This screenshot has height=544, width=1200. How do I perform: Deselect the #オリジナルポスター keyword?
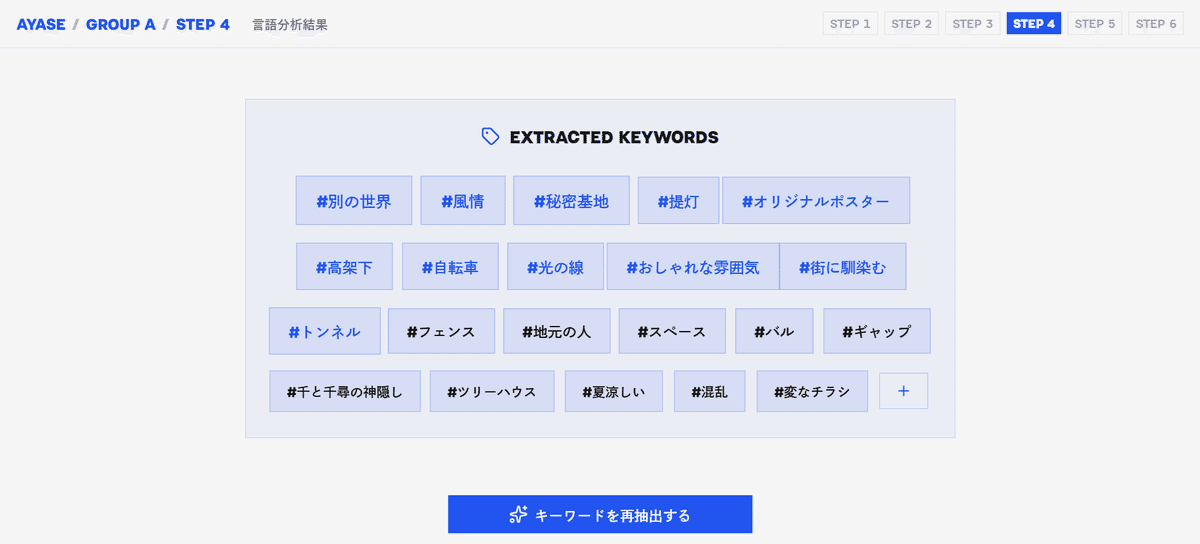pyautogui.click(x=816, y=201)
